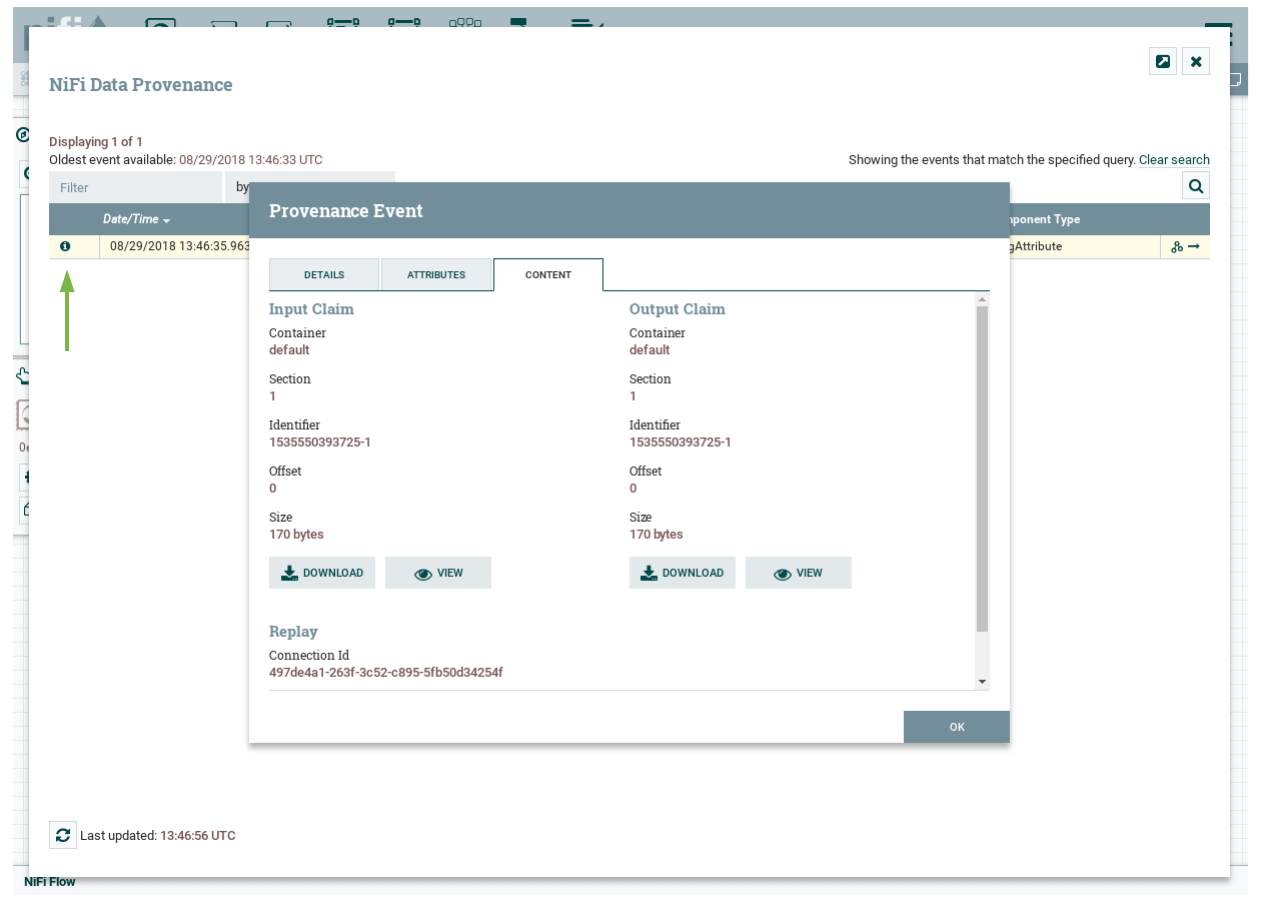View the Output Claim content

(798, 573)
